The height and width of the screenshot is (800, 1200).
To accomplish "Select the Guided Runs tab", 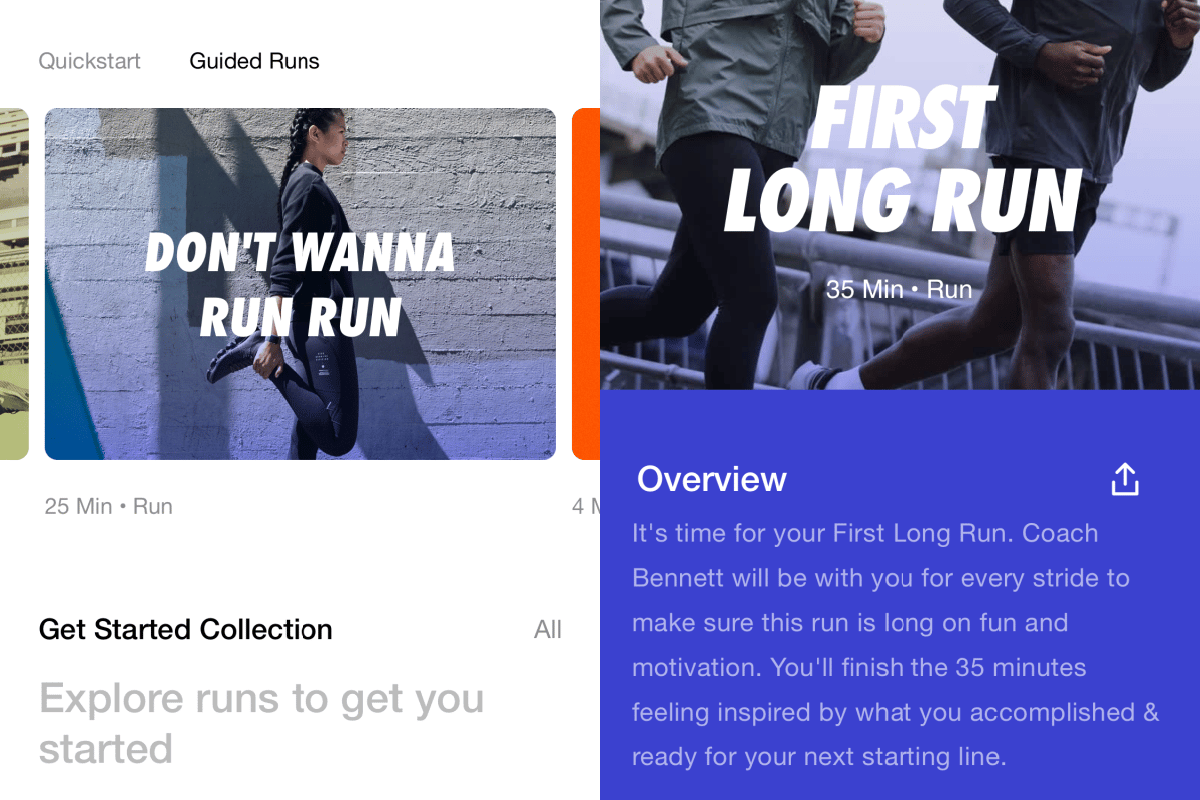I will point(254,61).
